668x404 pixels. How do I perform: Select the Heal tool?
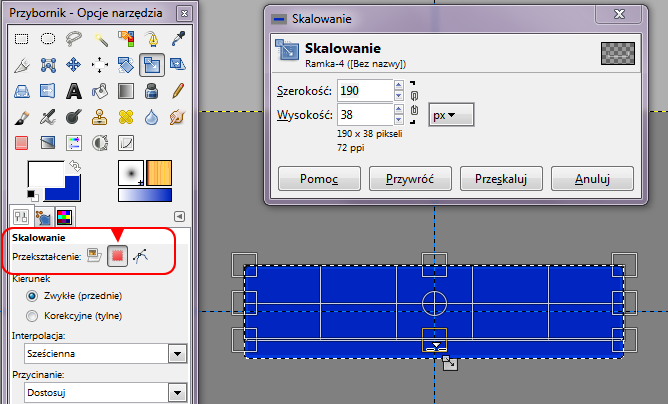point(126,117)
